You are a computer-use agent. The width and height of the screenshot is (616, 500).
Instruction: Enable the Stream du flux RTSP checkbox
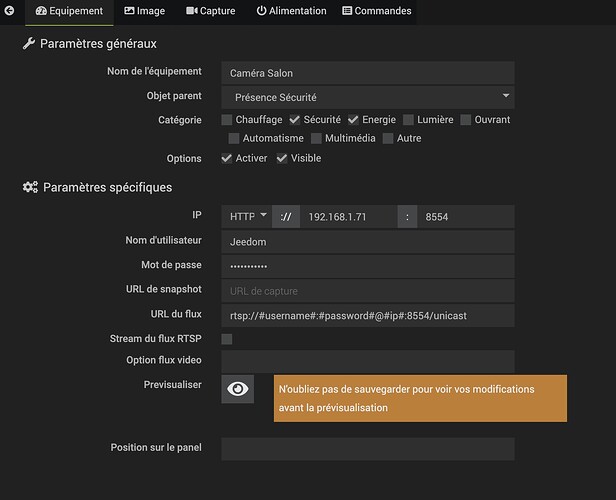click(x=227, y=339)
